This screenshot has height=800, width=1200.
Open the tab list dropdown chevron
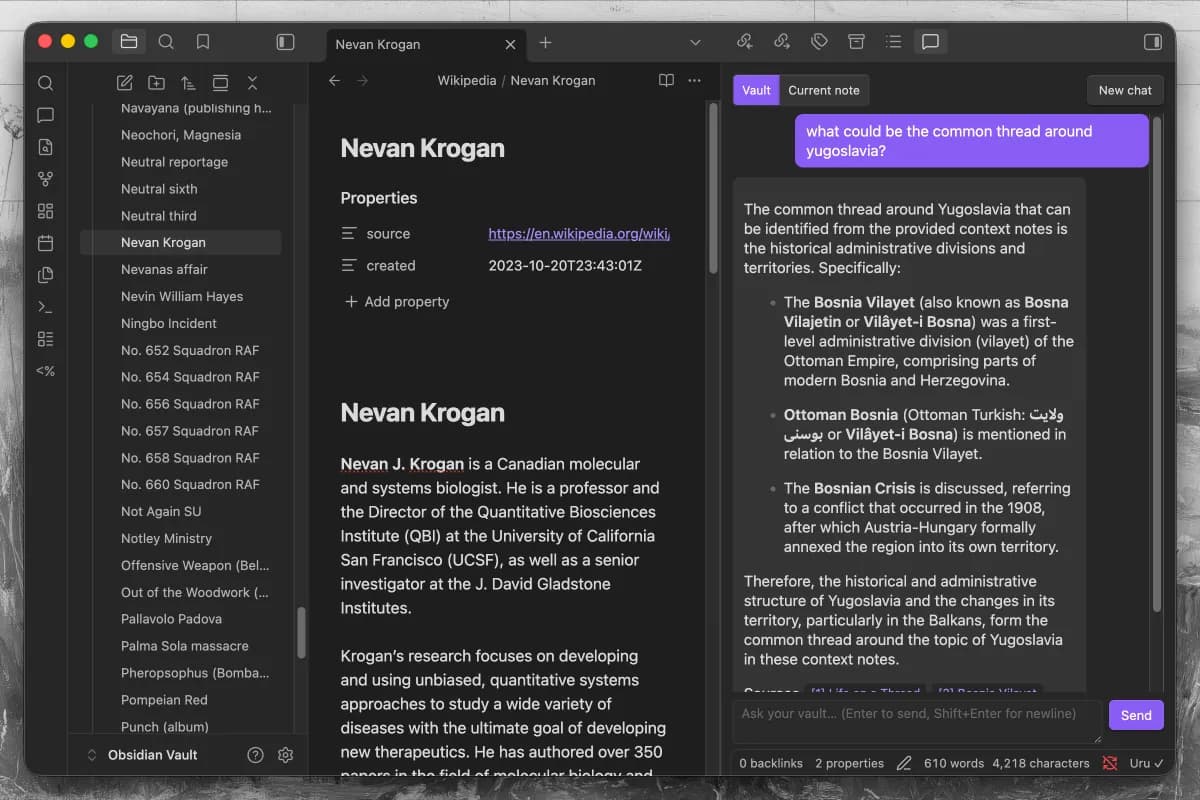[696, 43]
